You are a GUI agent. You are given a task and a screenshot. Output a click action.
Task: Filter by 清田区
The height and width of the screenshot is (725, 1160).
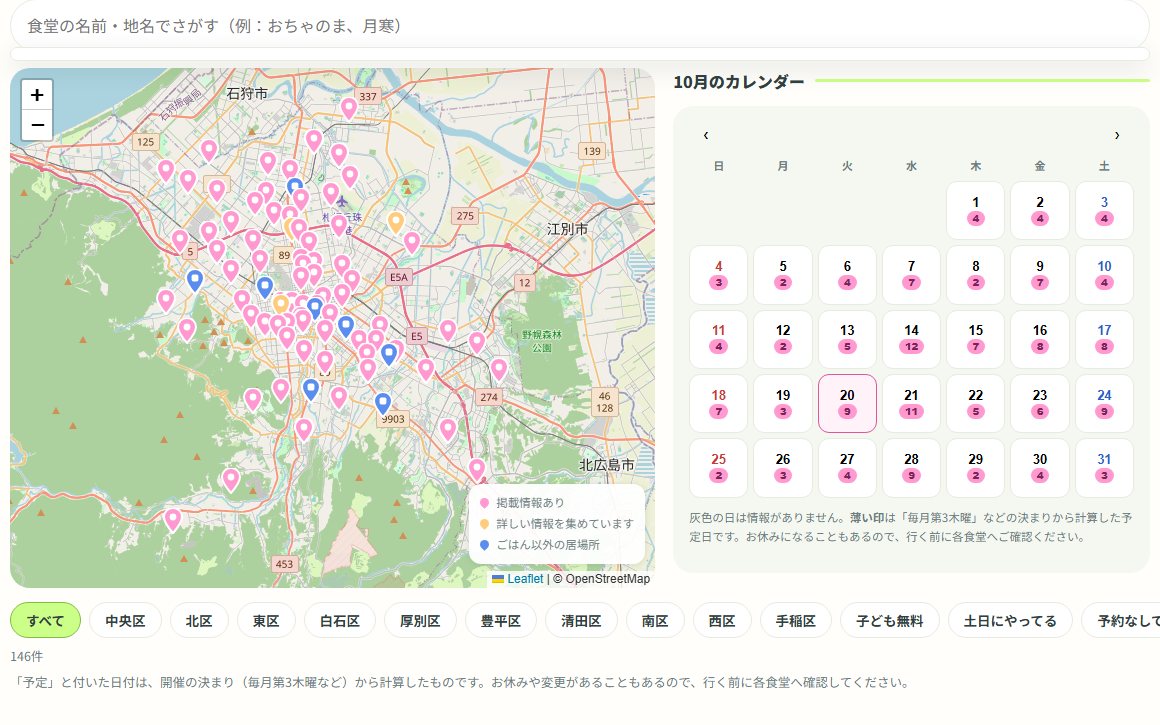coord(581,621)
